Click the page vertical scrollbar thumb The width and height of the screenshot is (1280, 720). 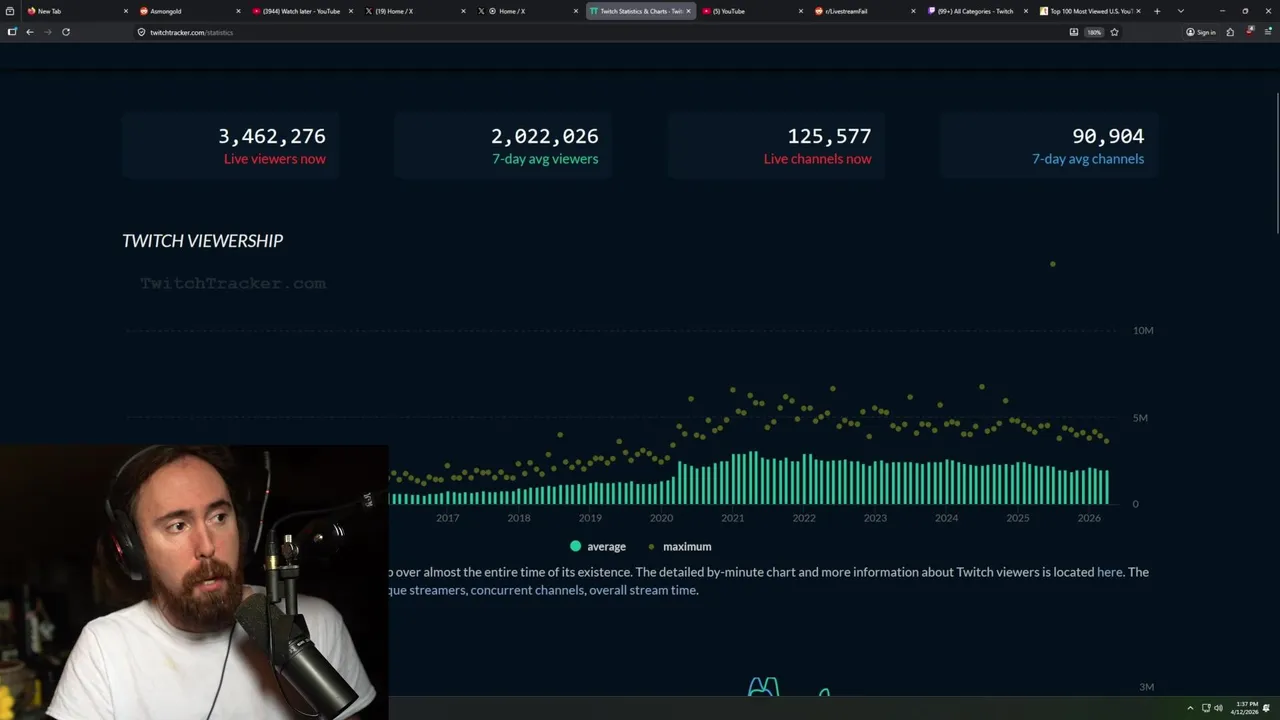pyautogui.click(x=1277, y=165)
